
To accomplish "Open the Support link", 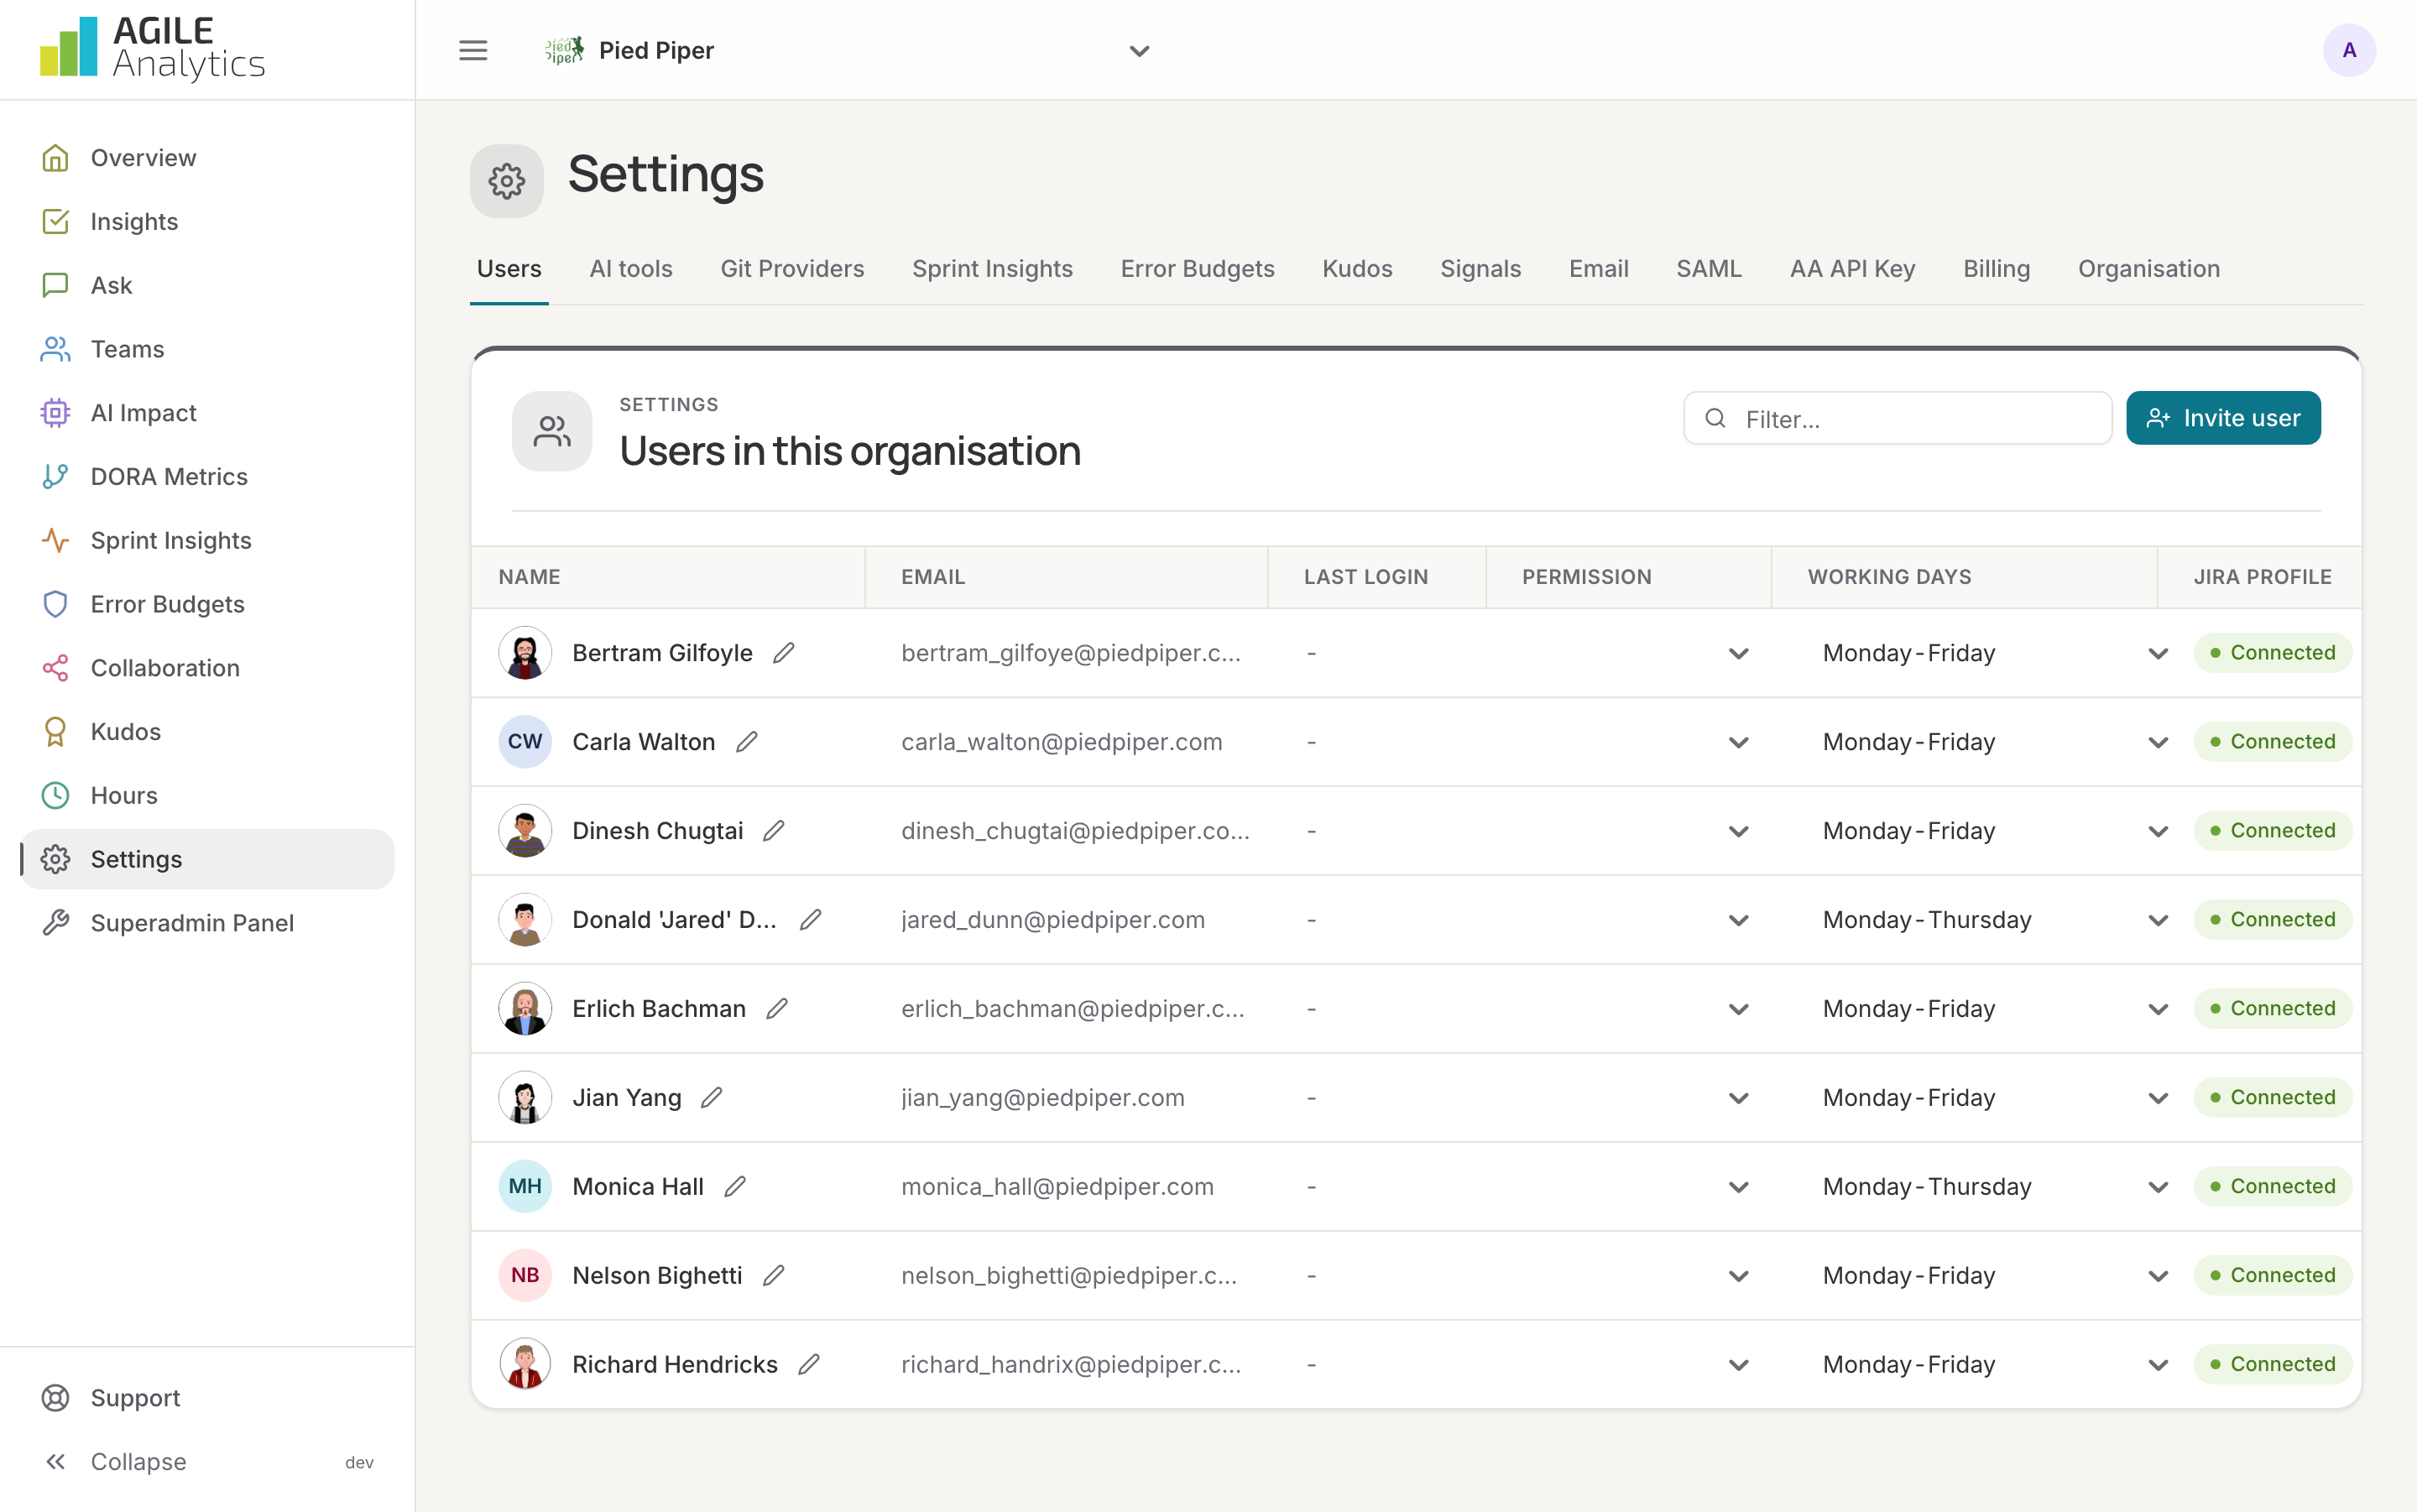I will click(x=208, y=1398).
